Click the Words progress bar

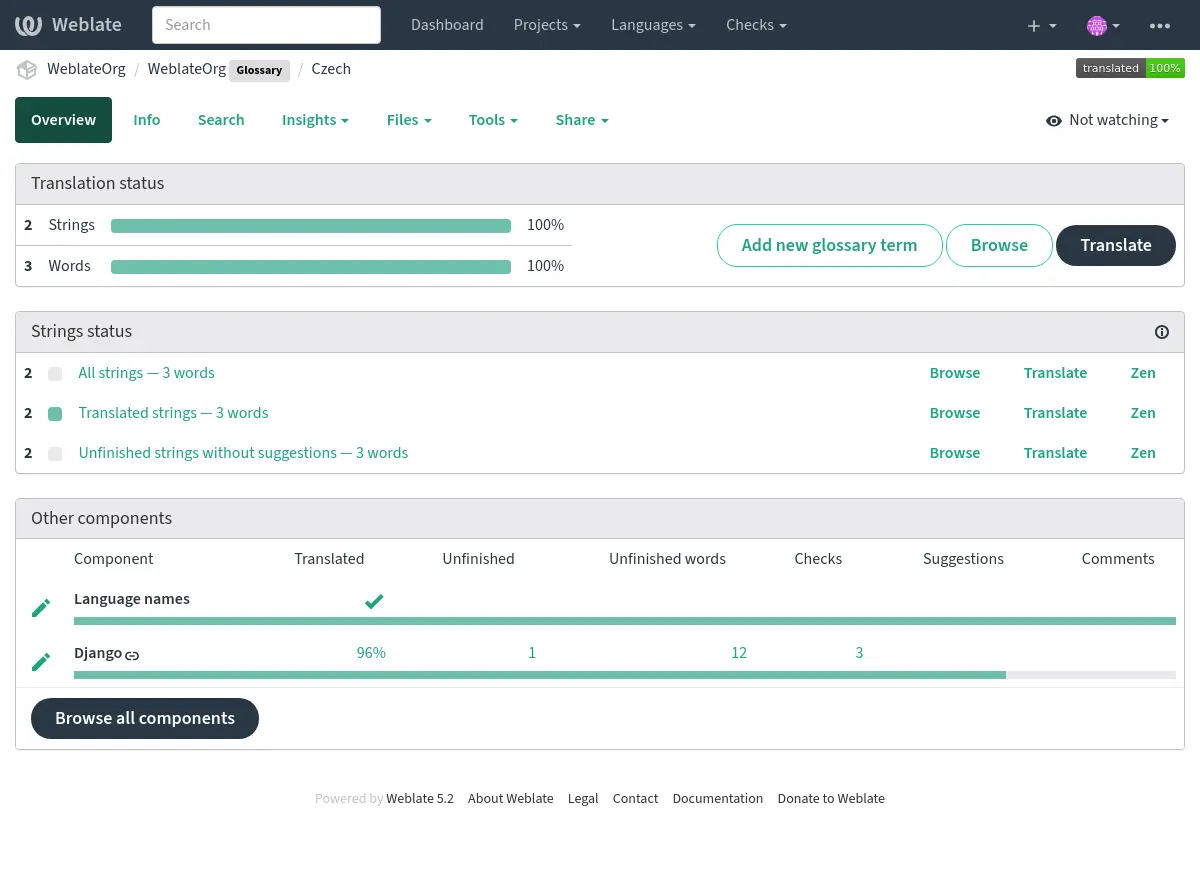pos(311,267)
